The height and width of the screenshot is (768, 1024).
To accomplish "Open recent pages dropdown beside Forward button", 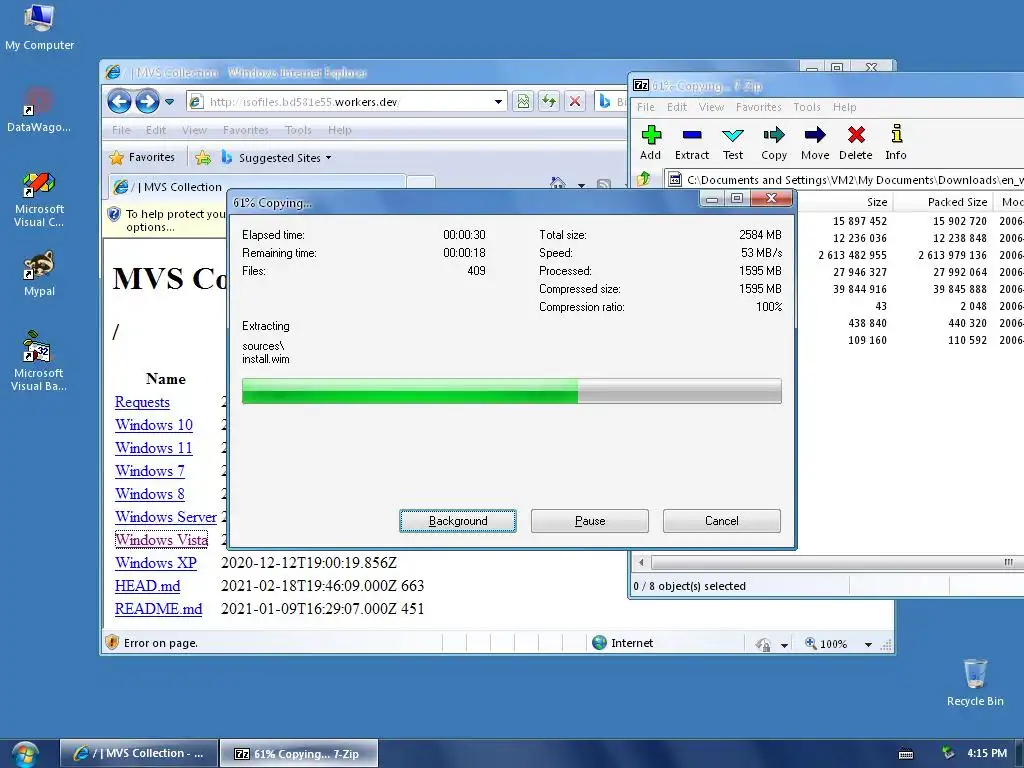I will (x=169, y=102).
